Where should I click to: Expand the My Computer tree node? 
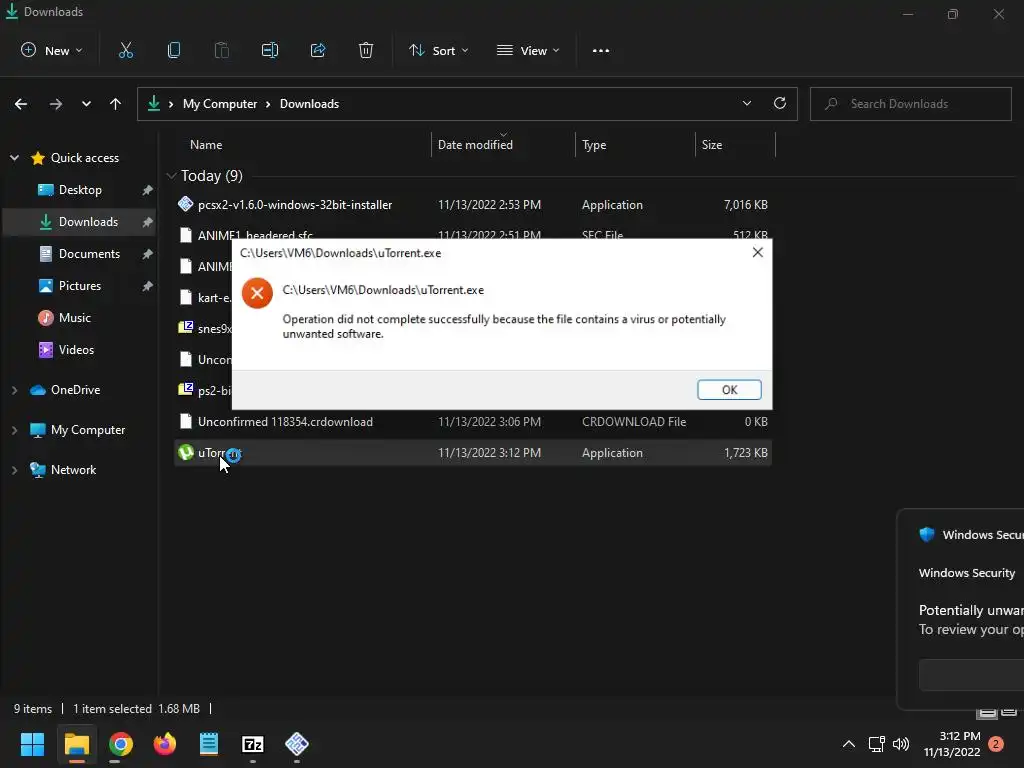(x=14, y=430)
